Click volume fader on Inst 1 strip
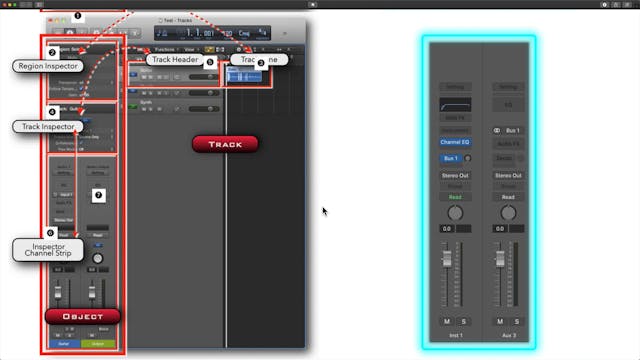640x360 pixels. 447,259
